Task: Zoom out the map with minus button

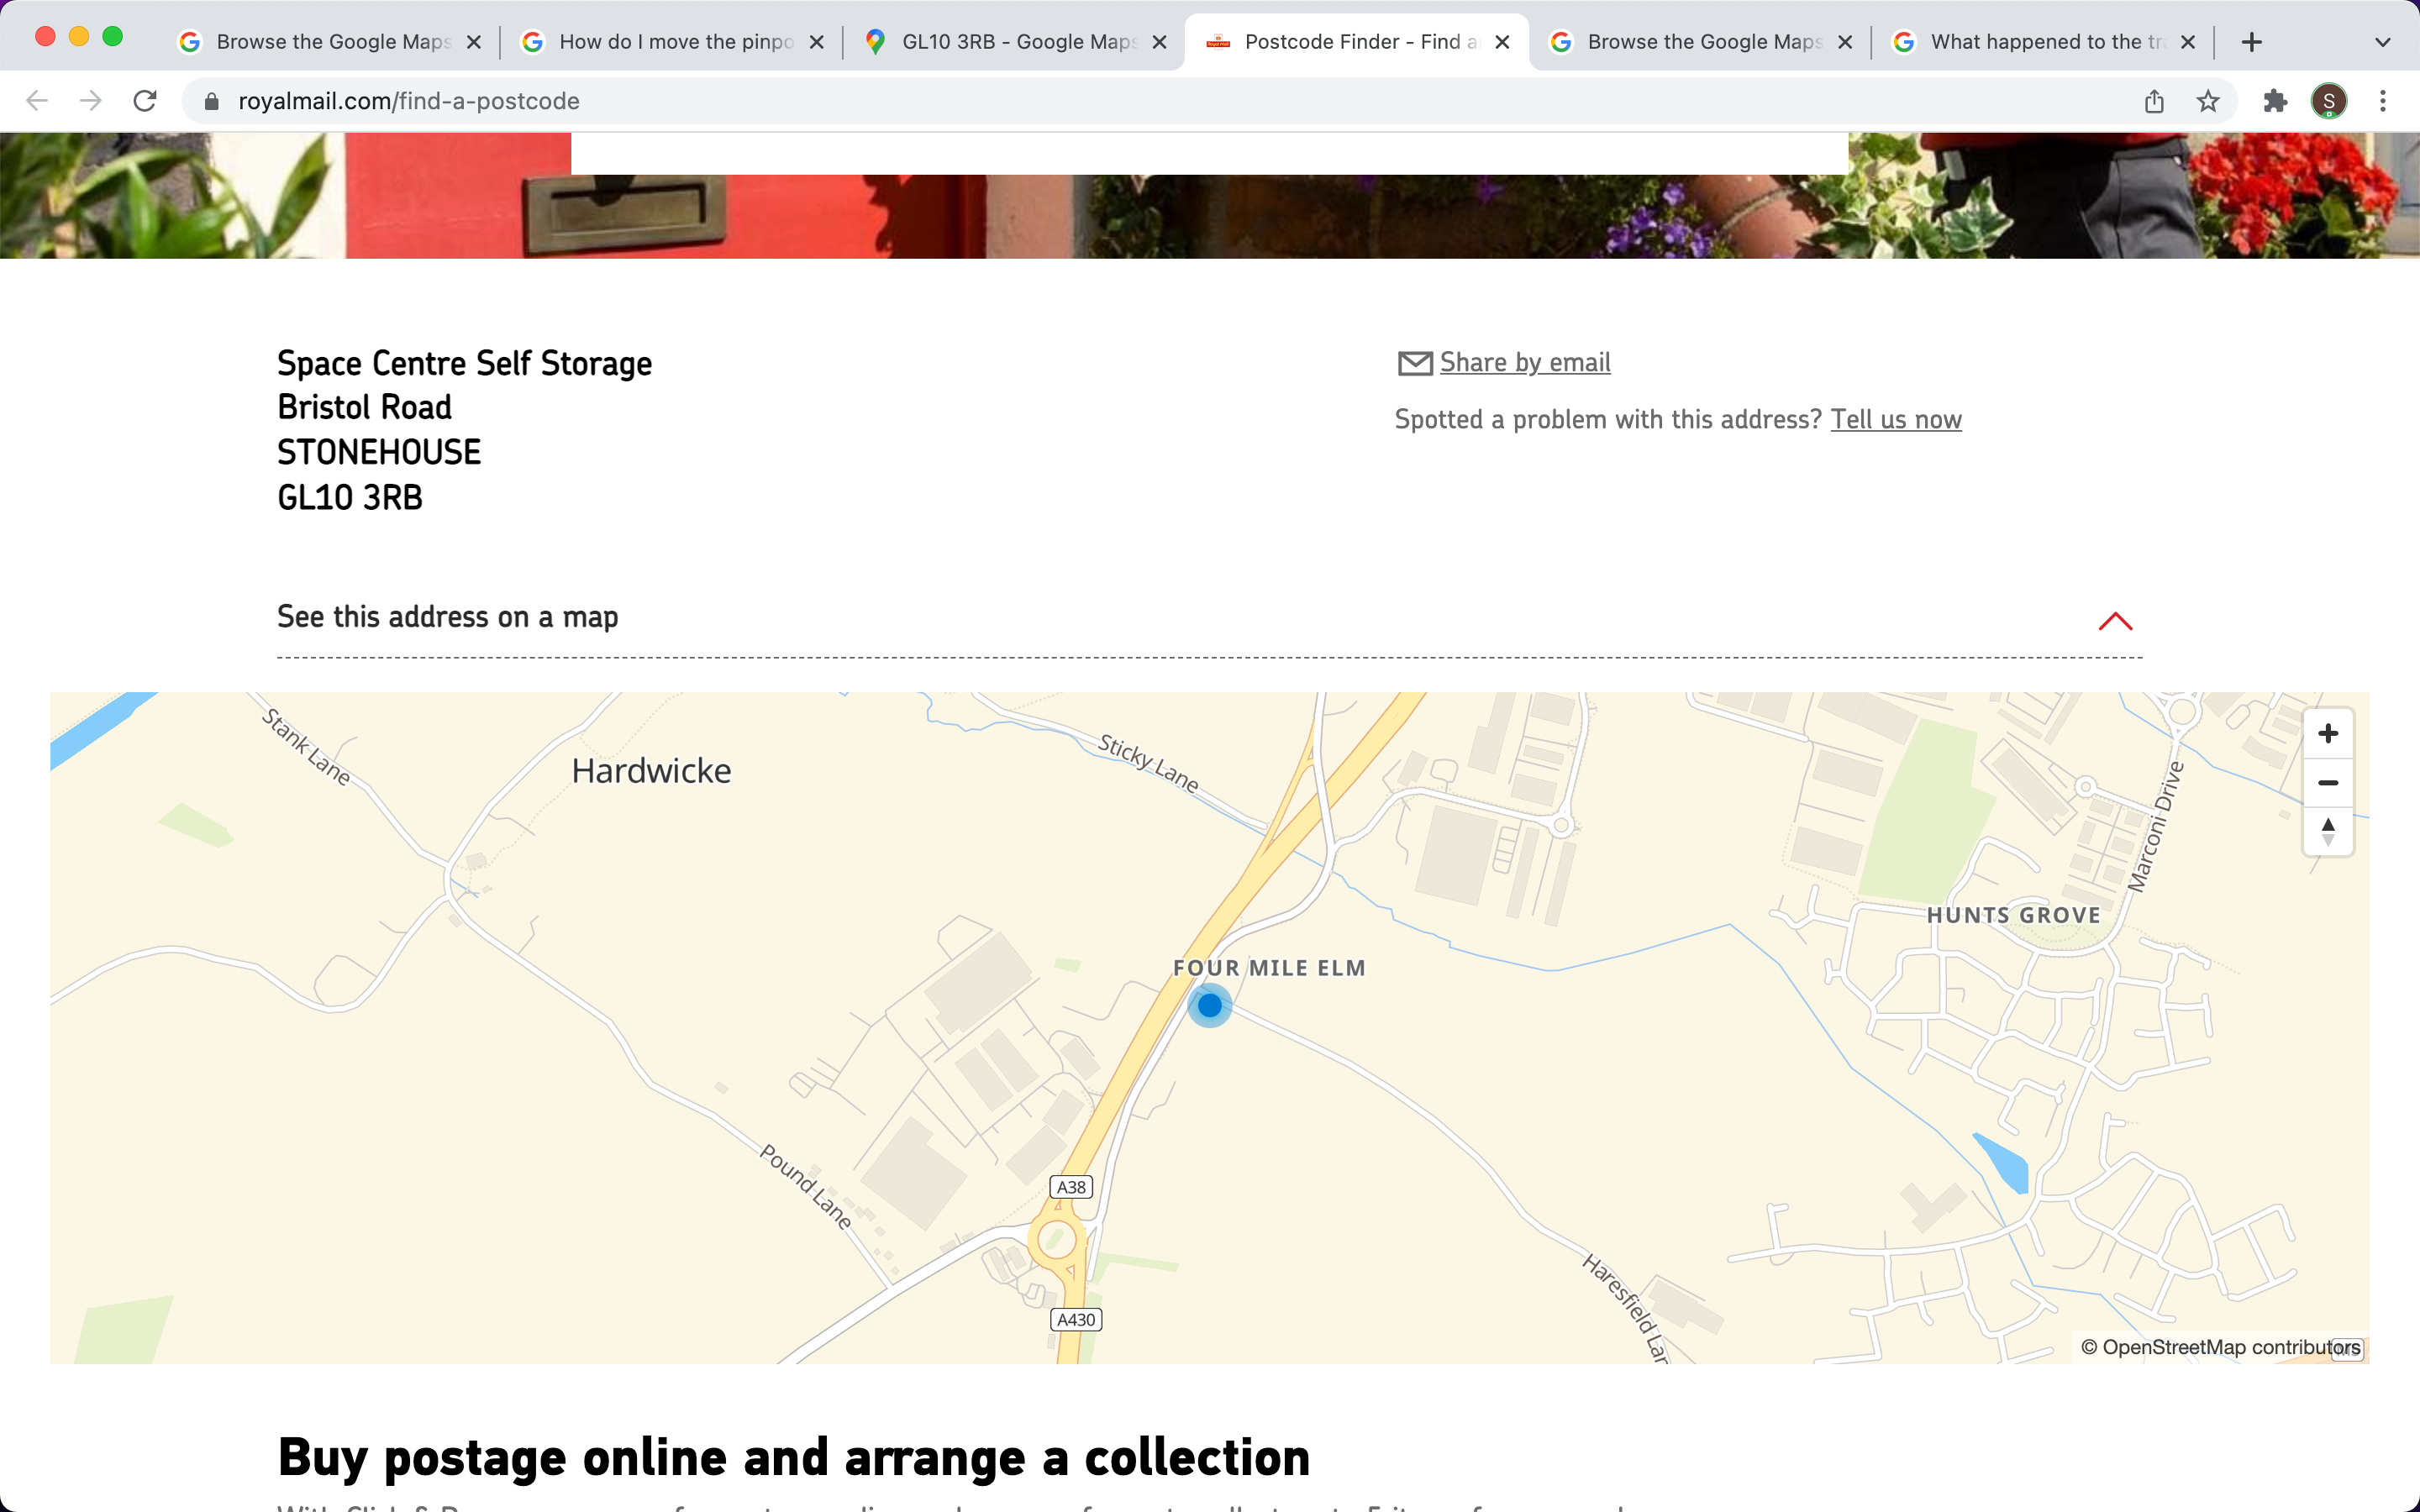Action: [2327, 783]
